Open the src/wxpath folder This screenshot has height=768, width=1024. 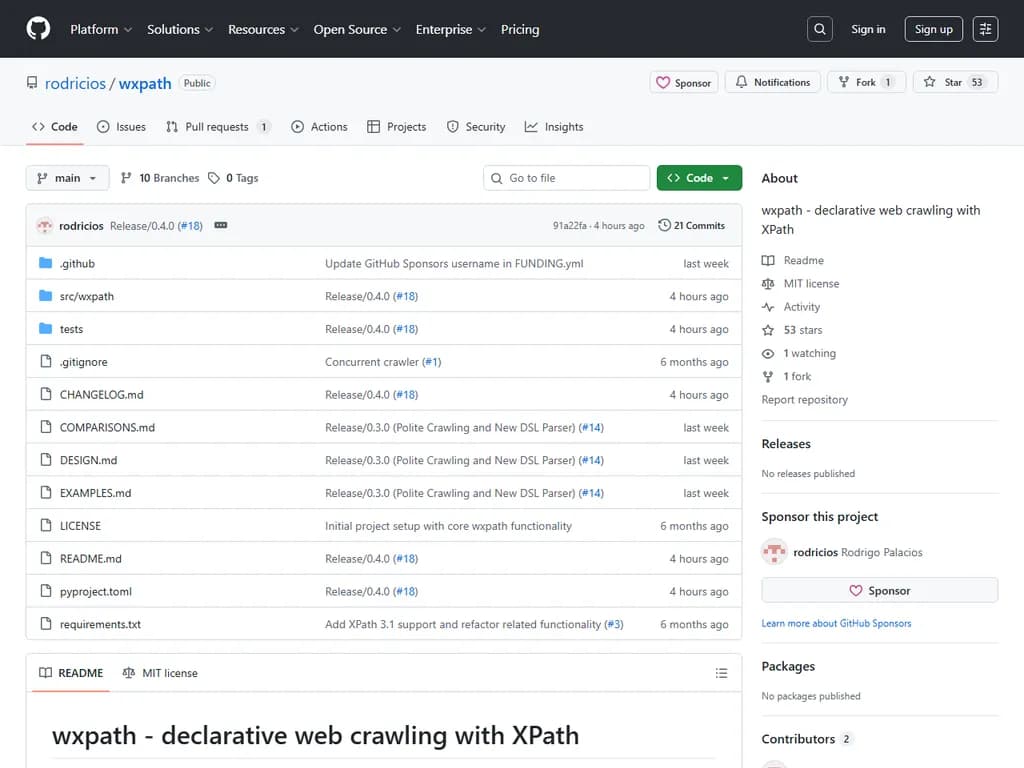click(x=87, y=296)
